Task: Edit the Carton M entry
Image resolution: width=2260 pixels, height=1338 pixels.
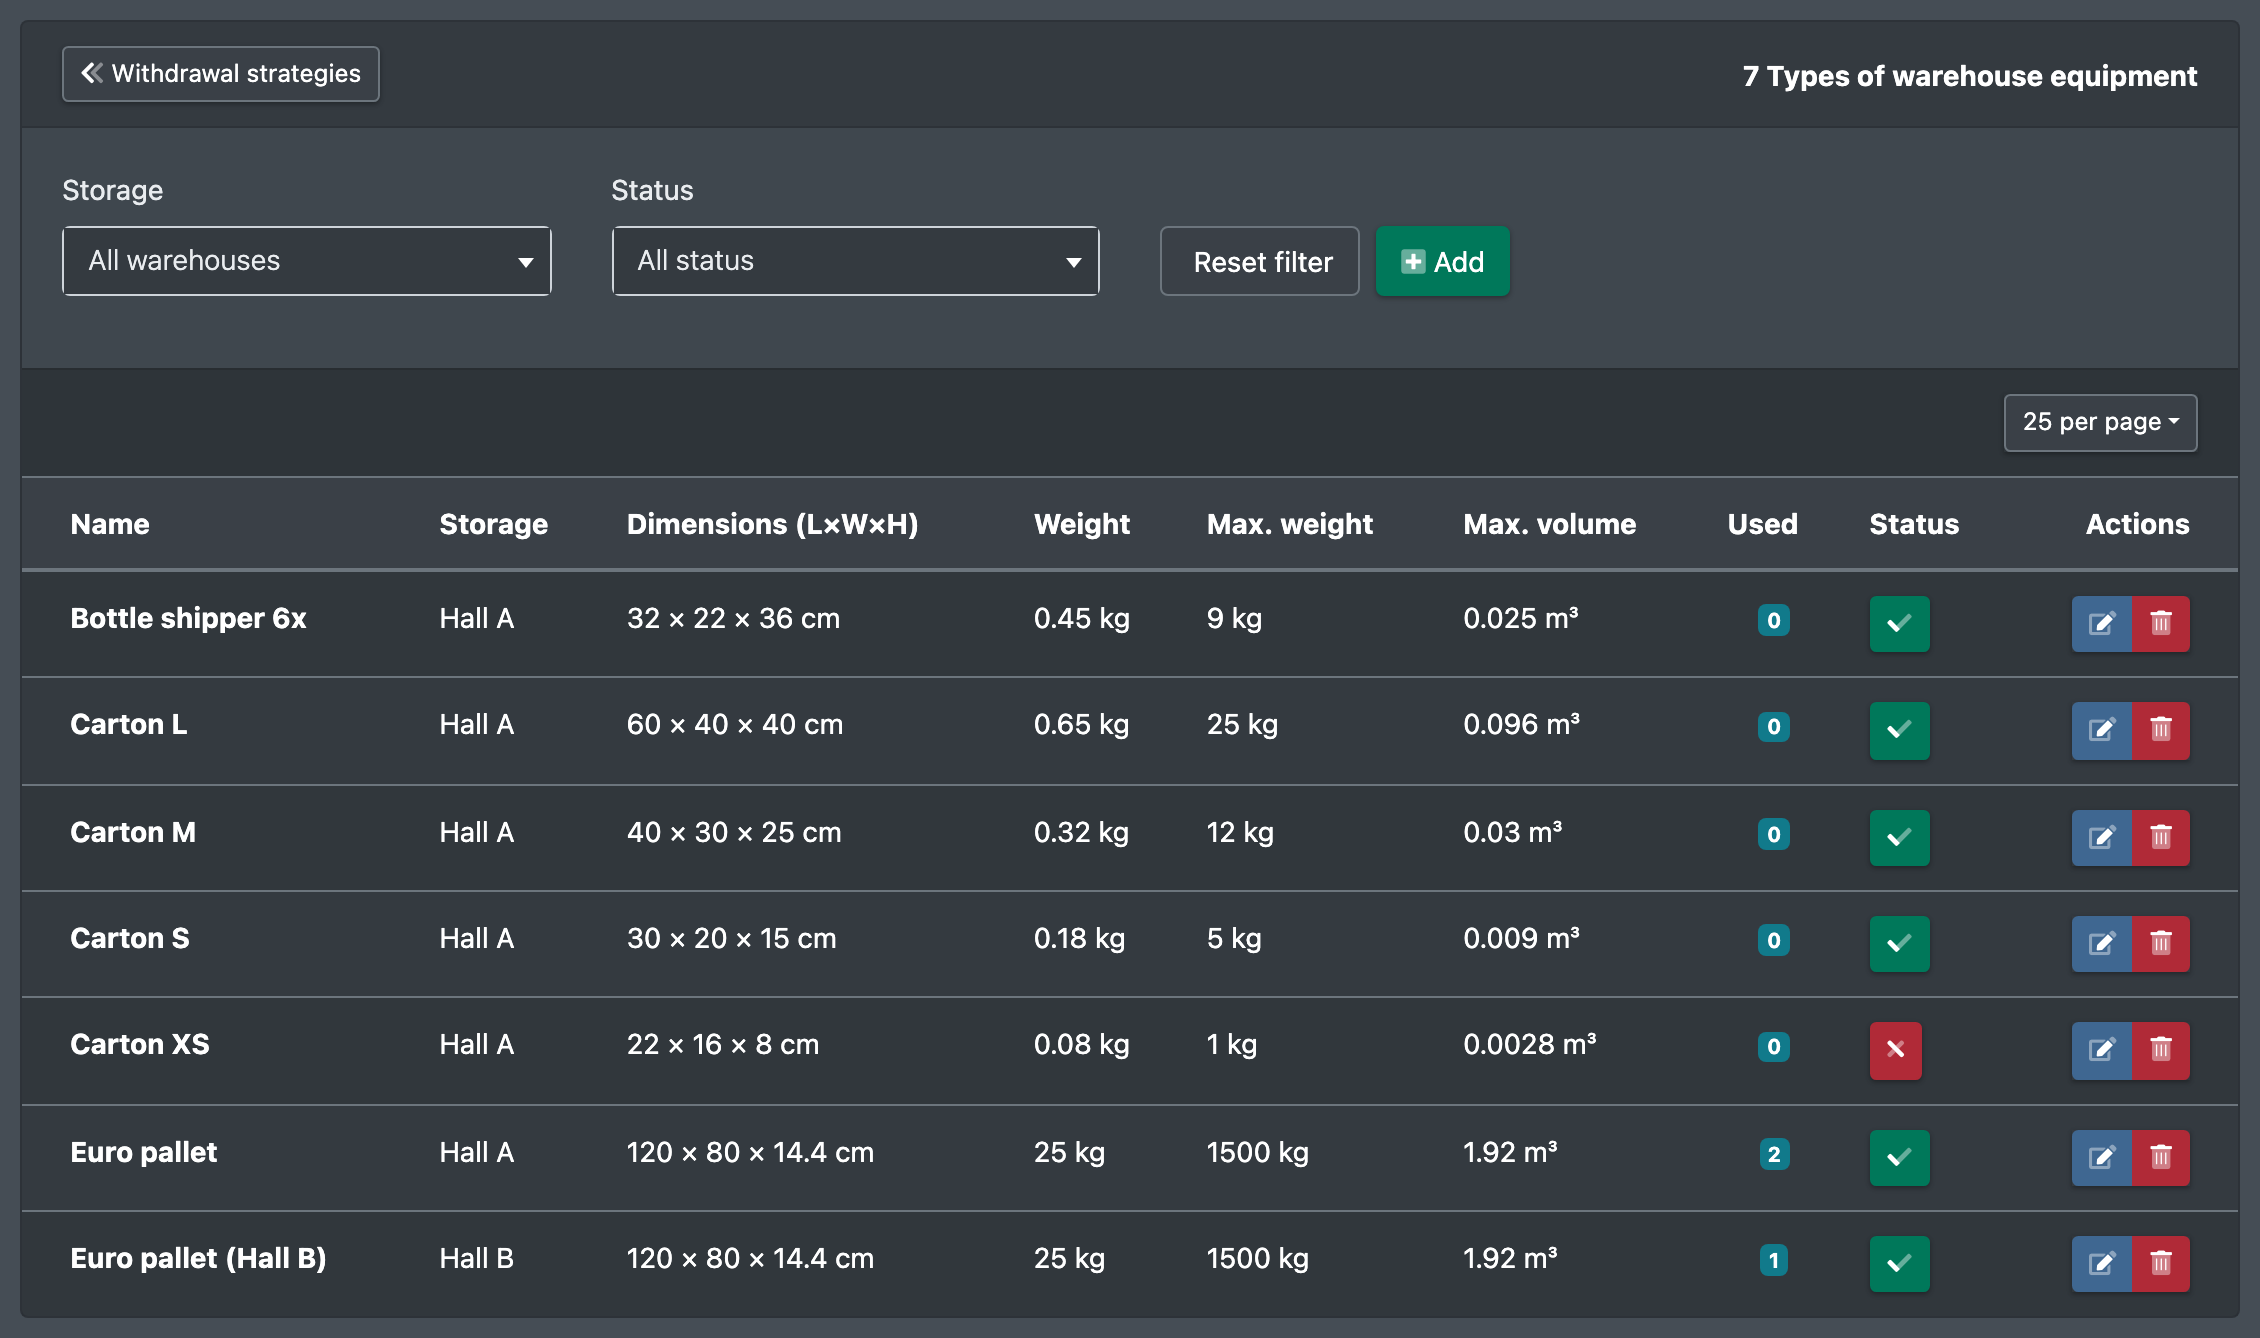Action: [x=2101, y=838]
